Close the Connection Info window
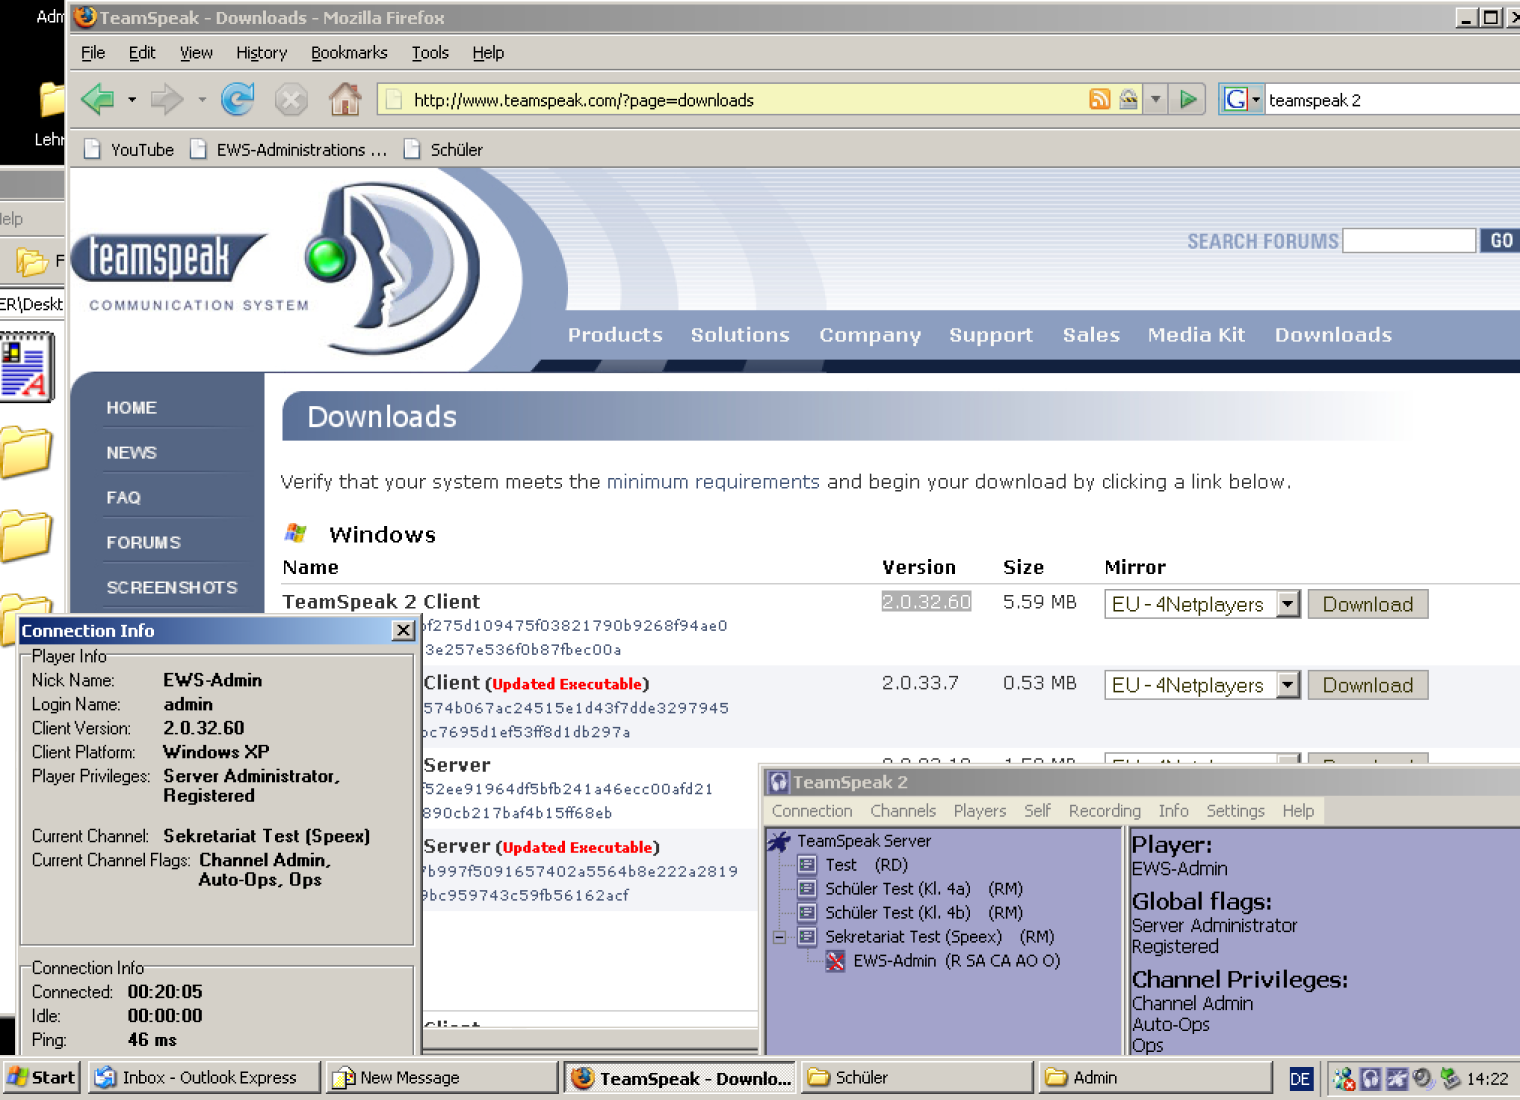 click(x=403, y=630)
